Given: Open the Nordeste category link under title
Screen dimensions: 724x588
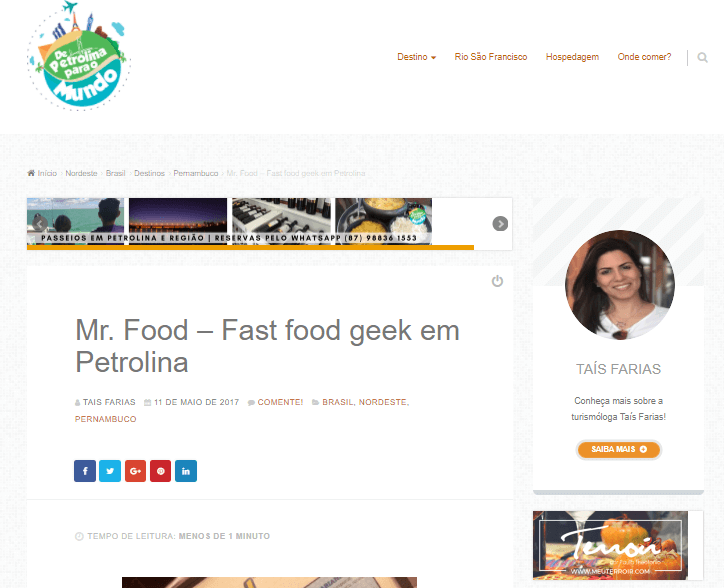Looking at the screenshot, I should click(x=383, y=402).
